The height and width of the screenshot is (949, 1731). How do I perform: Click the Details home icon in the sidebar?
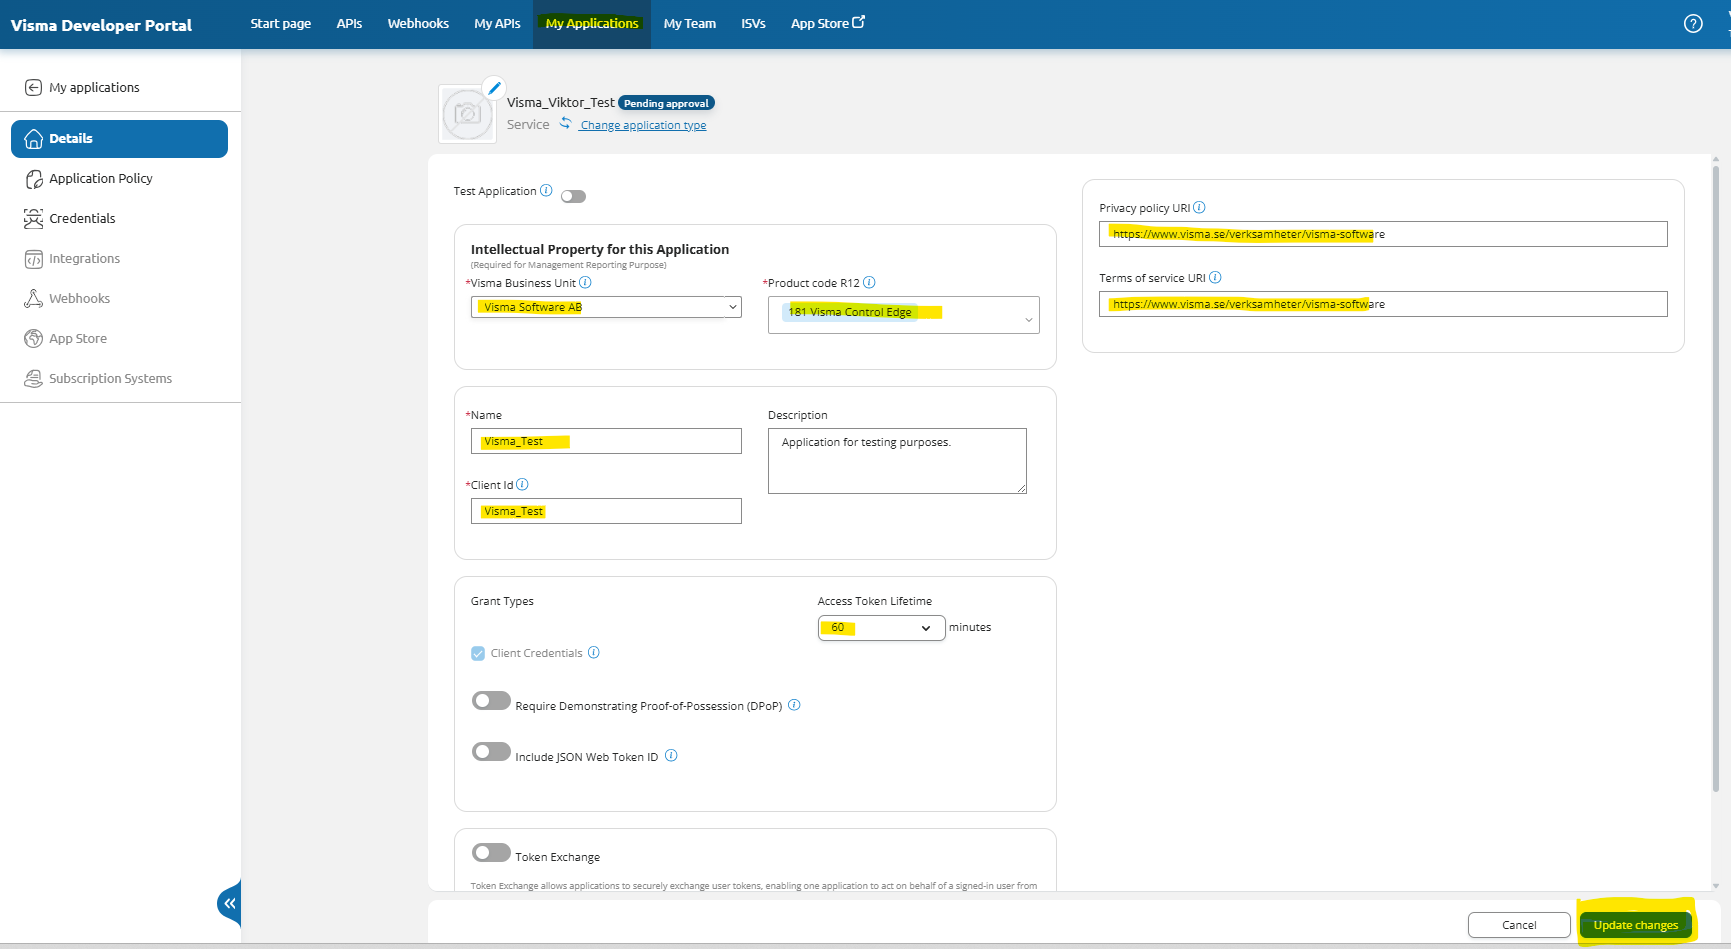(33, 139)
